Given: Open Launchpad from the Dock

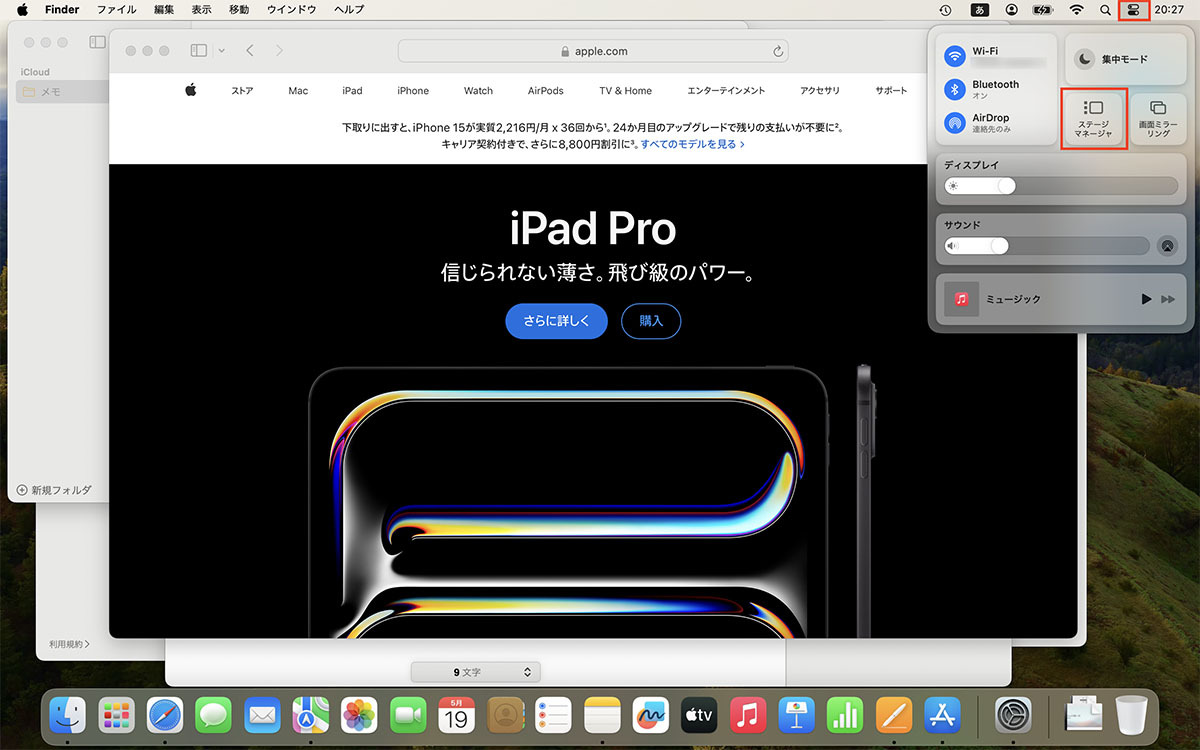Looking at the screenshot, I should [x=117, y=715].
